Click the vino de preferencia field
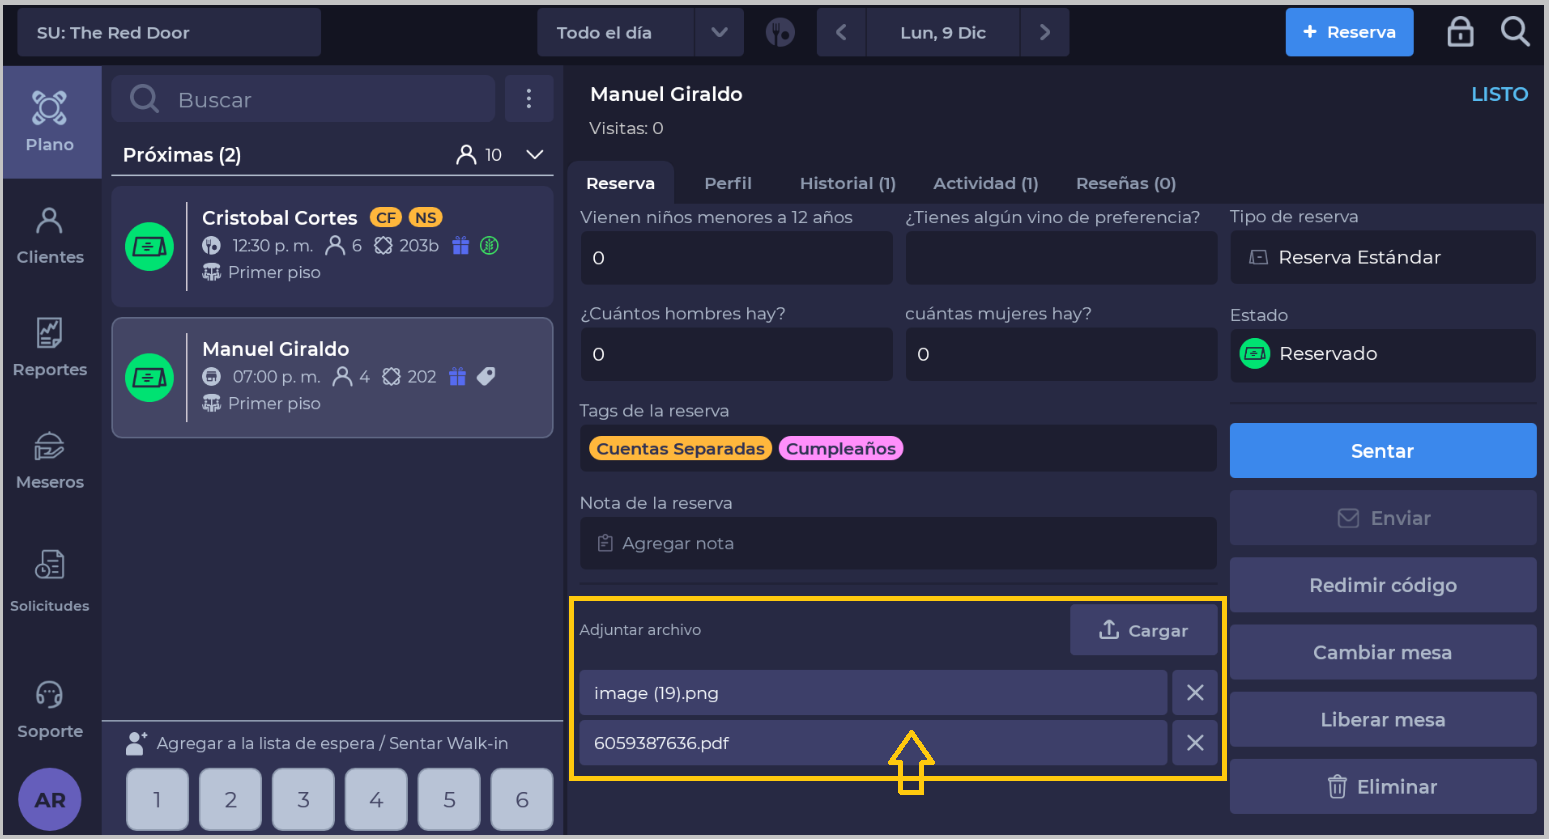Image resolution: width=1549 pixels, height=839 pixels. [x=1061, y=258]
